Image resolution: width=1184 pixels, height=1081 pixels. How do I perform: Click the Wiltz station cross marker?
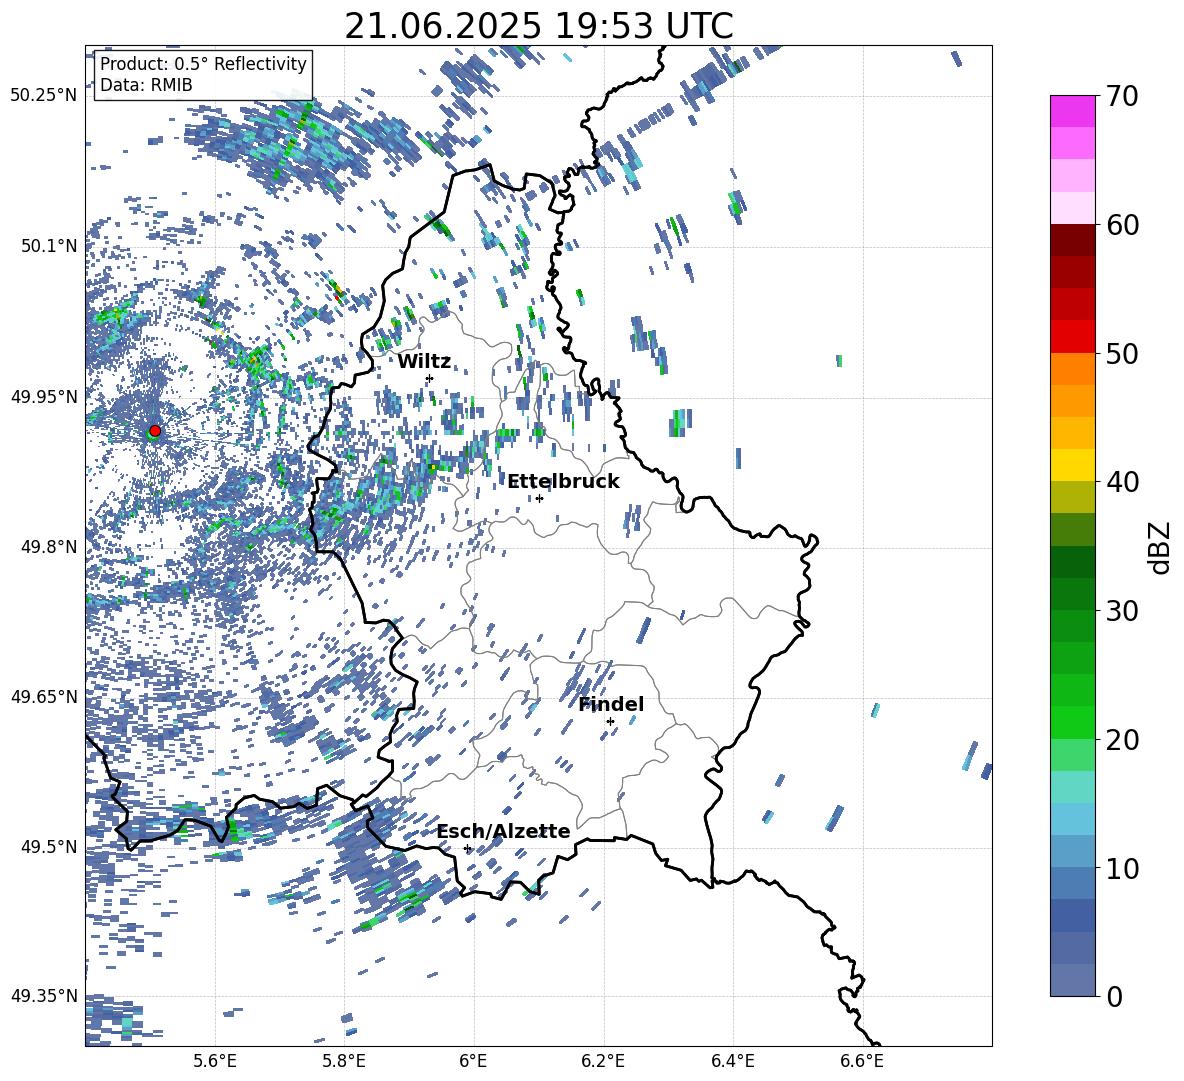click(x=430, y=378)
